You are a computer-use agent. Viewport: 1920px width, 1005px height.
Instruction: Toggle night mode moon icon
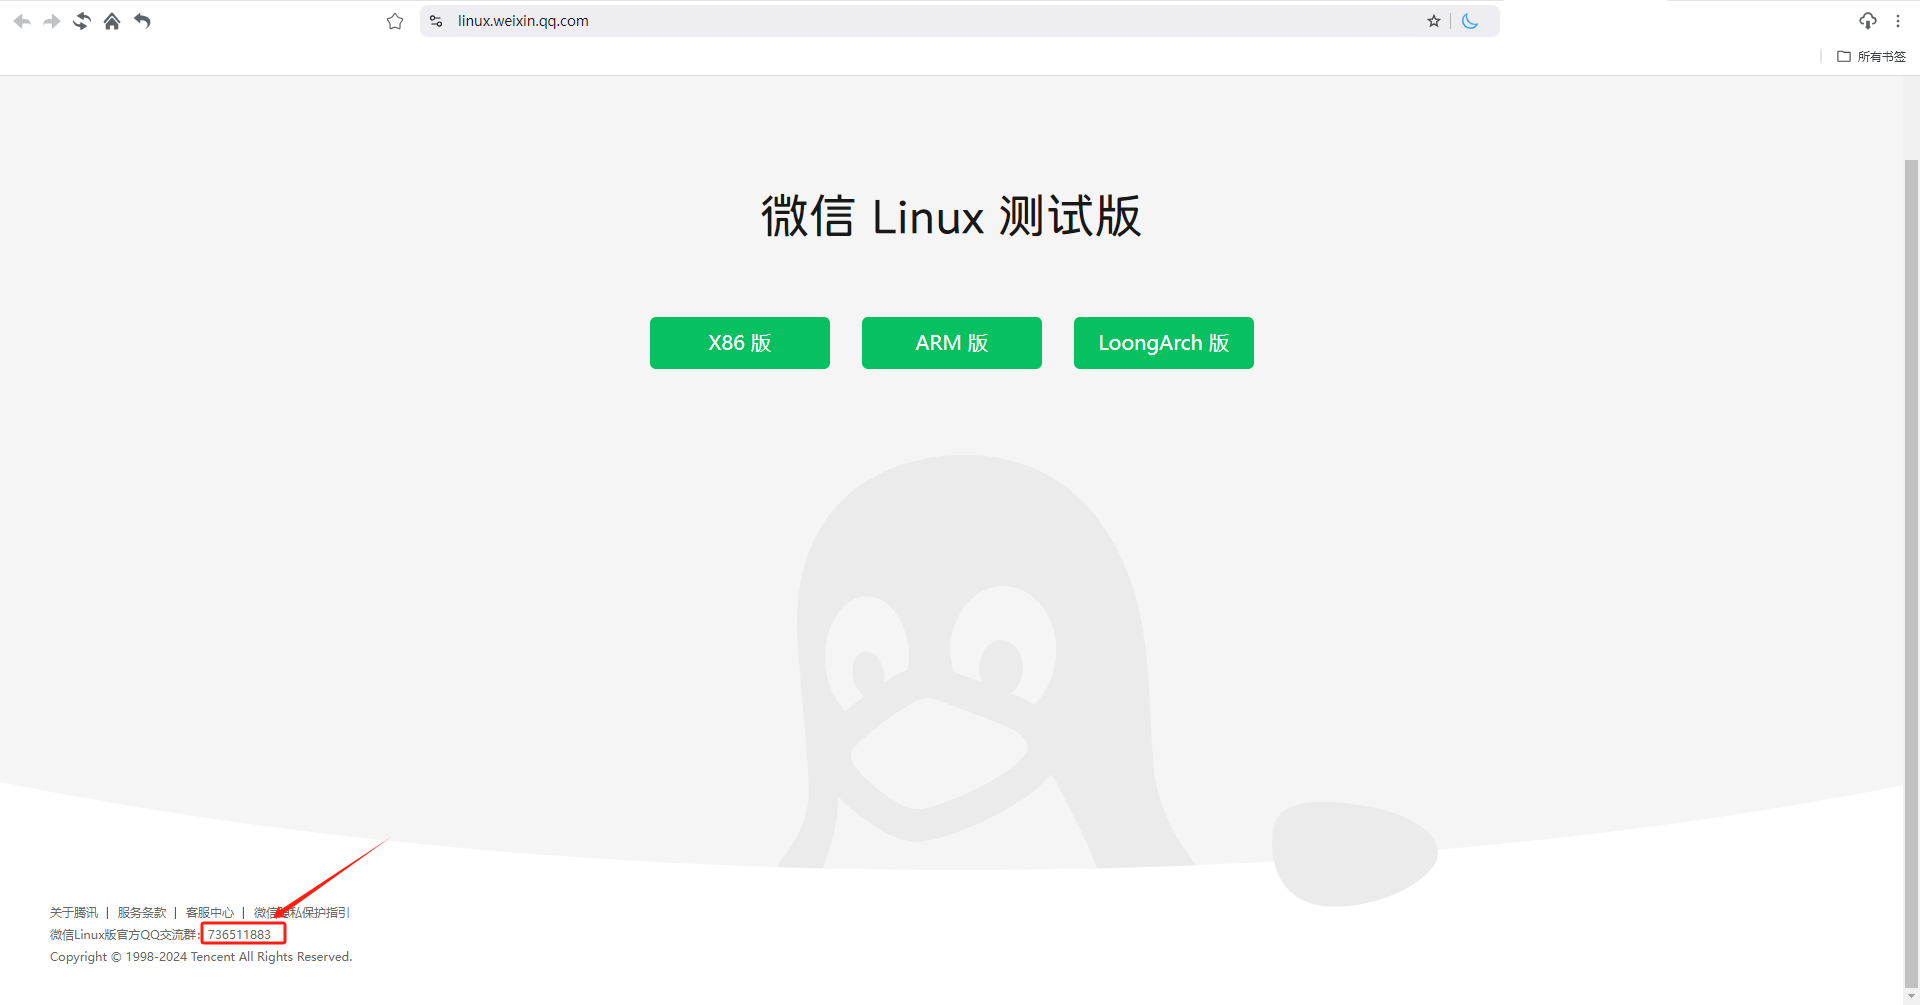[x=1470, y=21]
